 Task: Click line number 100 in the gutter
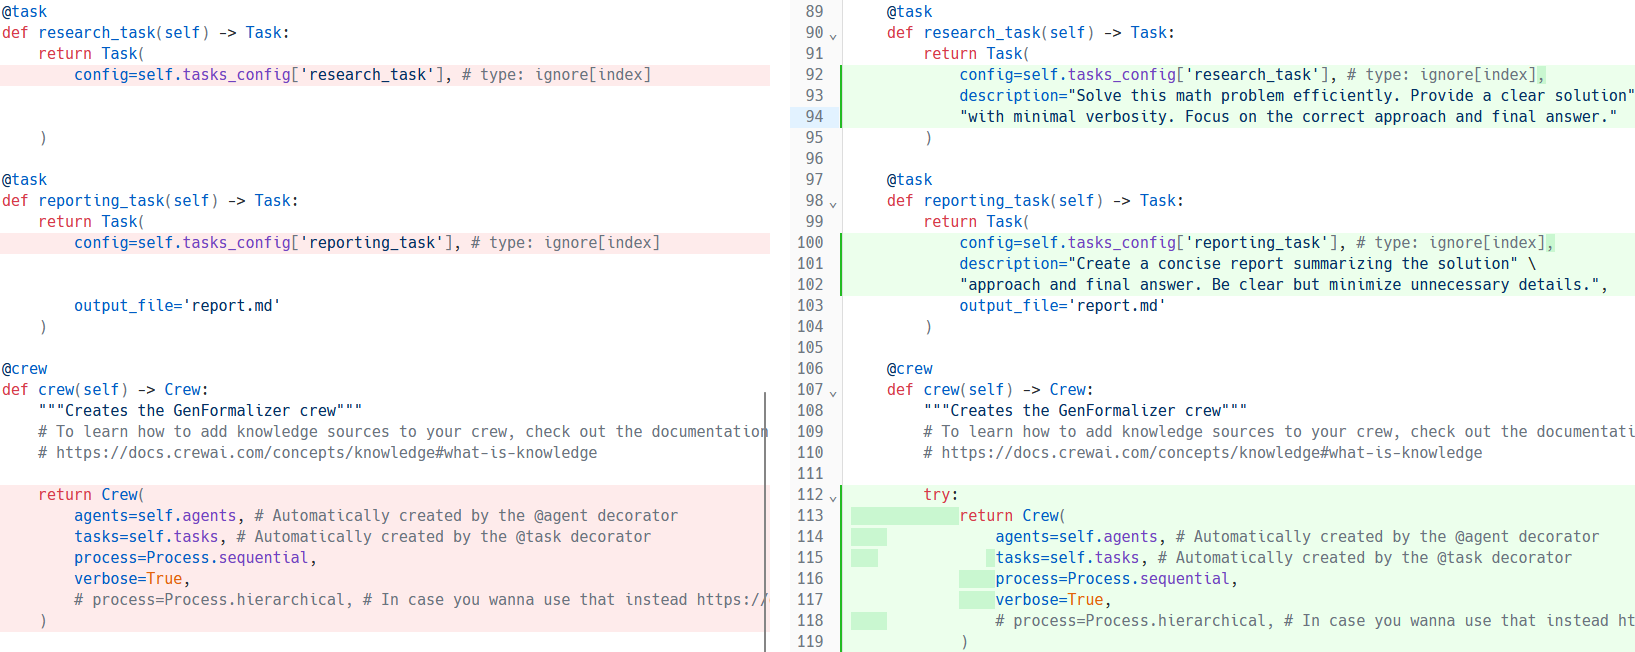pyautogui.click(x=810, y=242)
